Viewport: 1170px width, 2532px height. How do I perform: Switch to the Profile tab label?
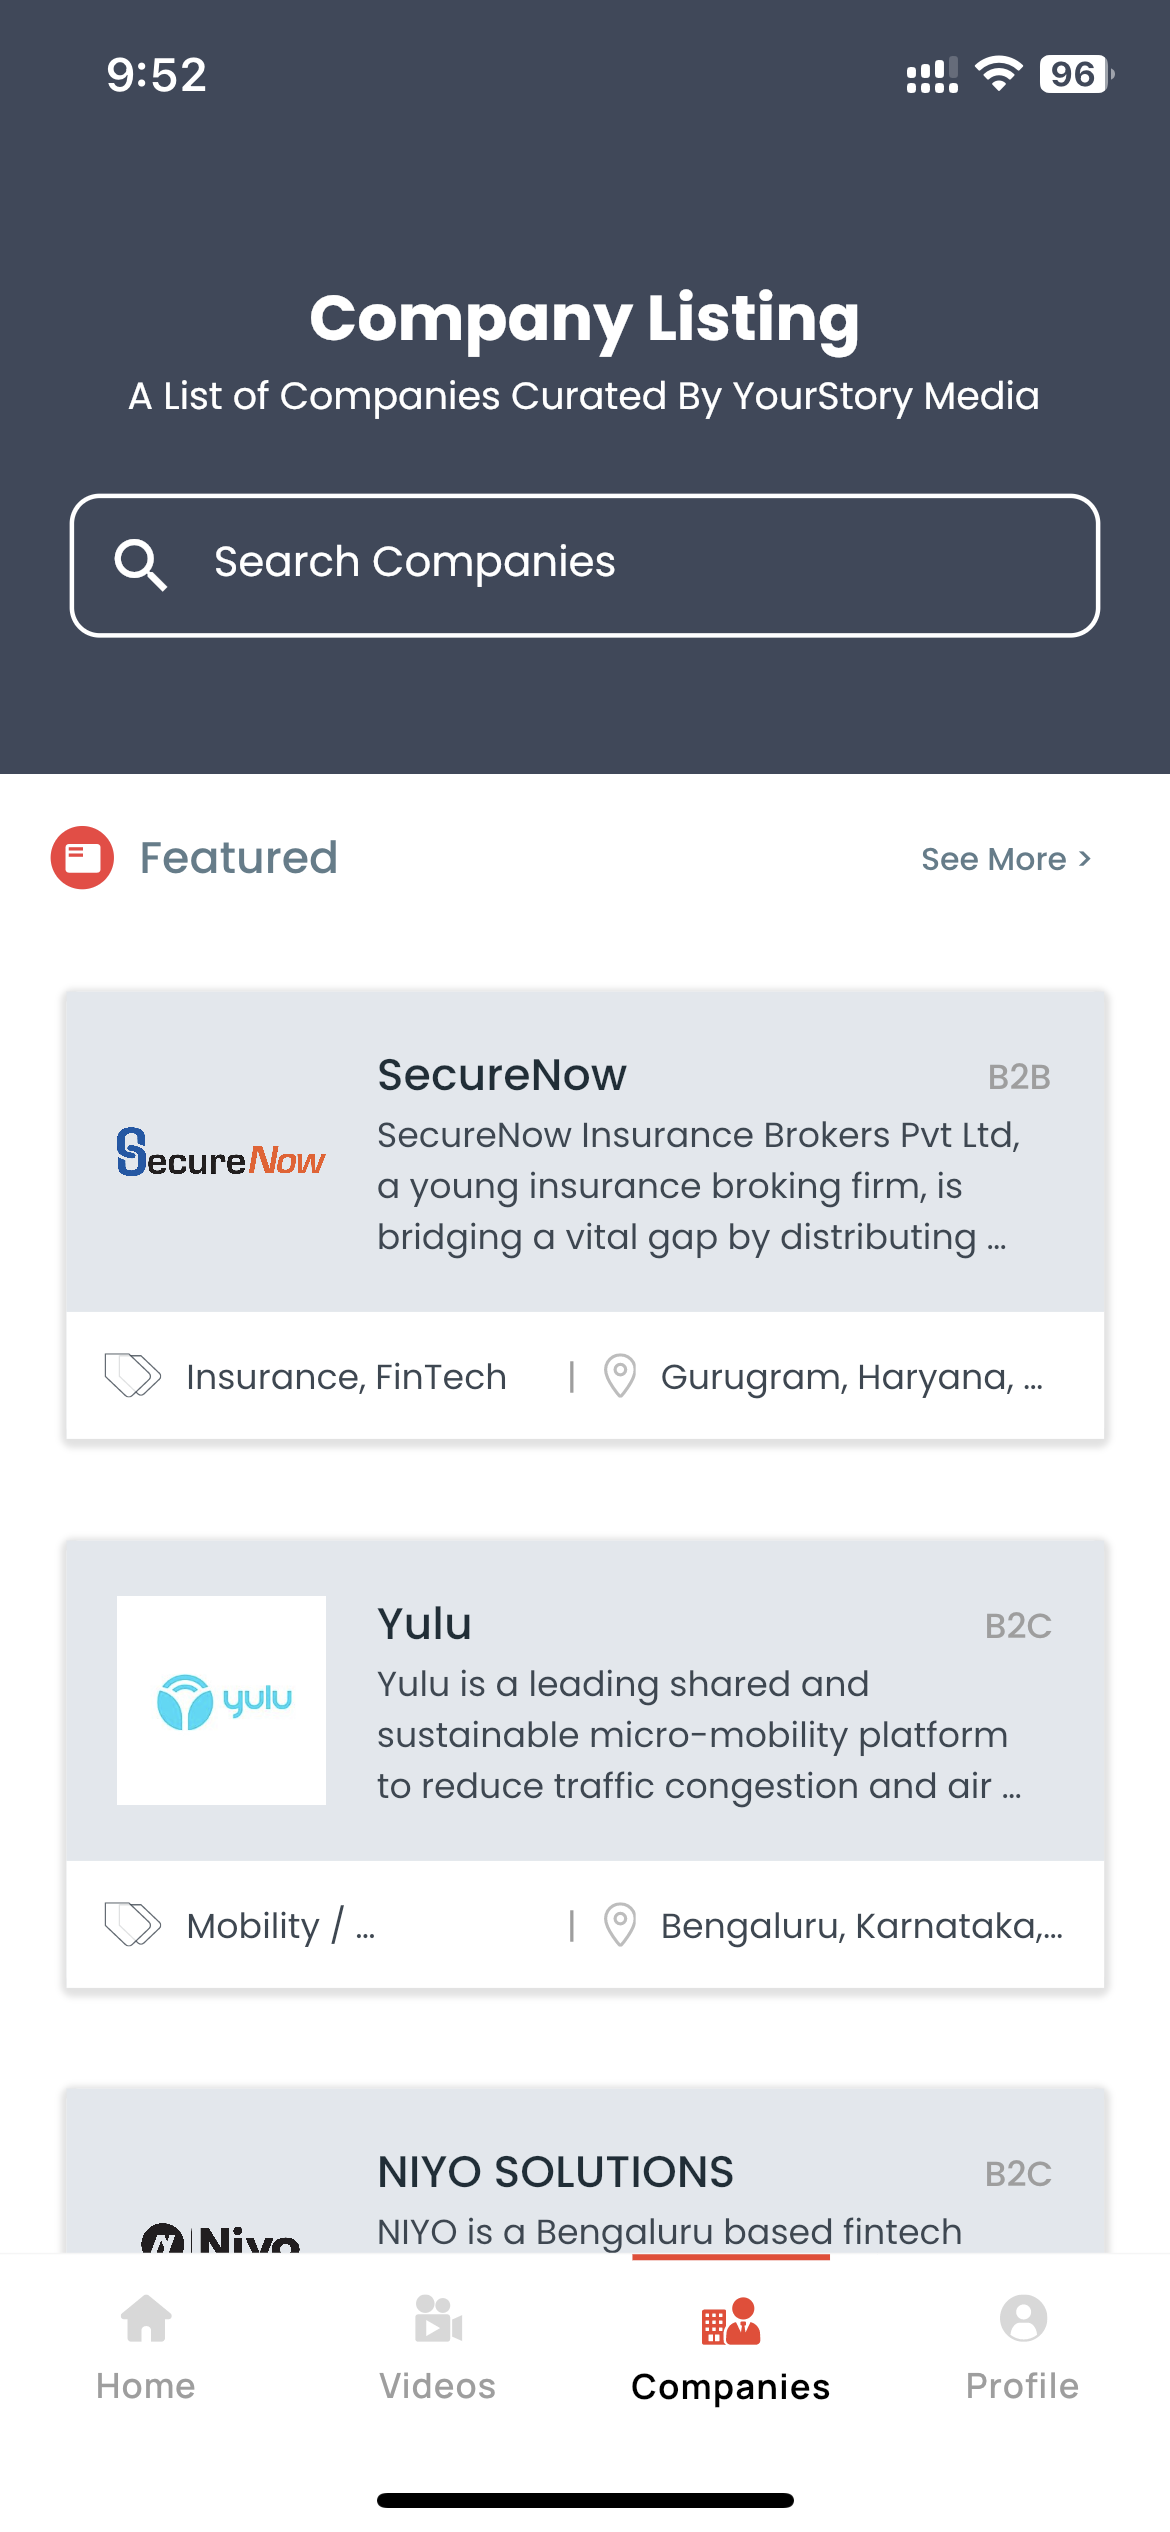click(1023, 2386)
